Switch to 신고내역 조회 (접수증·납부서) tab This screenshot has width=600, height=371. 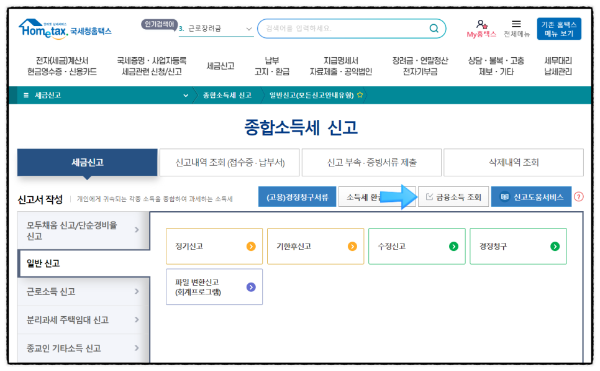click(x=230, y=163)
